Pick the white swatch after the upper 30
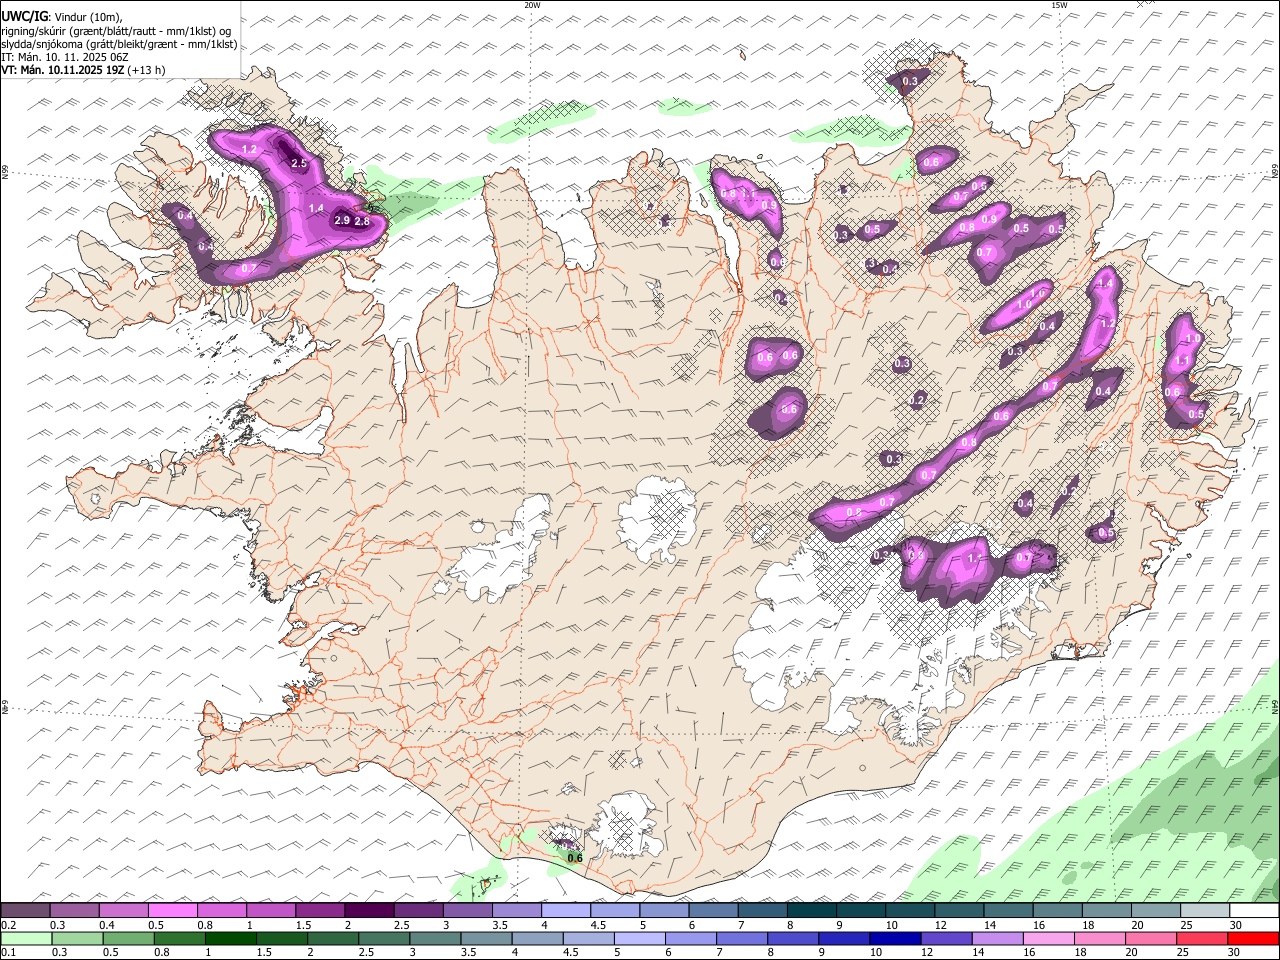Screen dimensions: 1280x960 click(1255, 910)
